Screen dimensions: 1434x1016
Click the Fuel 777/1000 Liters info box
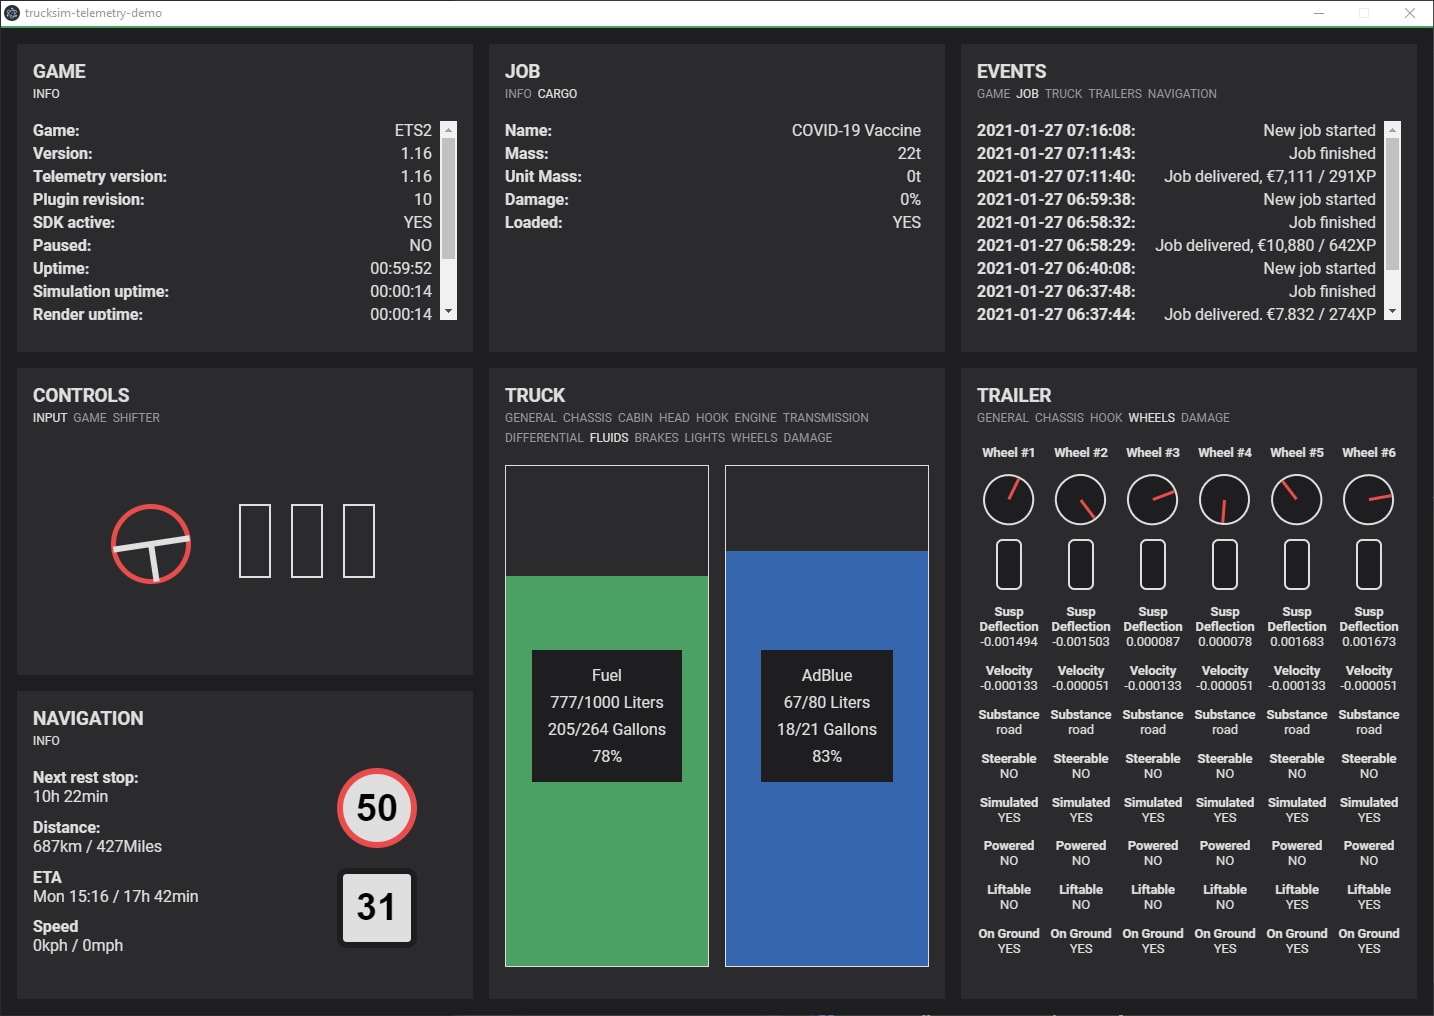[x=607, y=716]
